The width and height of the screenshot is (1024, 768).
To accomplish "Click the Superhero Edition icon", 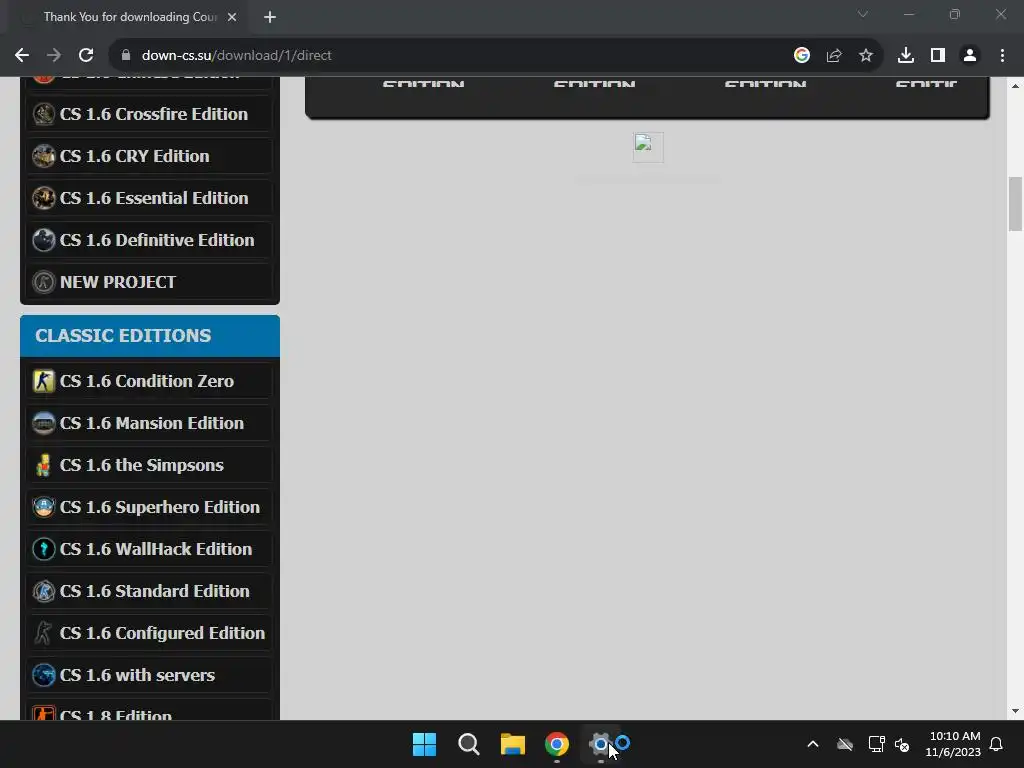I will click(x=44, y=507).
